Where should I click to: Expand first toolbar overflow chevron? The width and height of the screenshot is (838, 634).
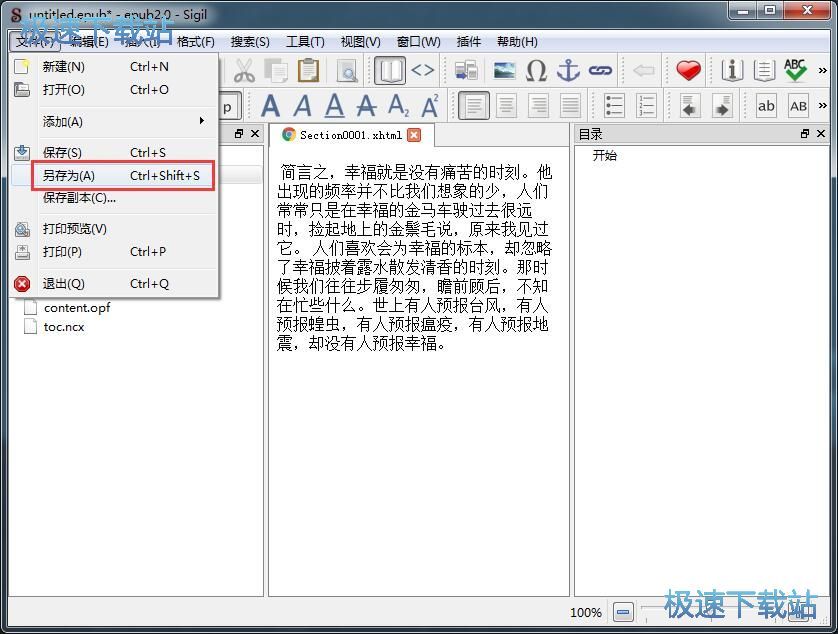coord(823,71)
